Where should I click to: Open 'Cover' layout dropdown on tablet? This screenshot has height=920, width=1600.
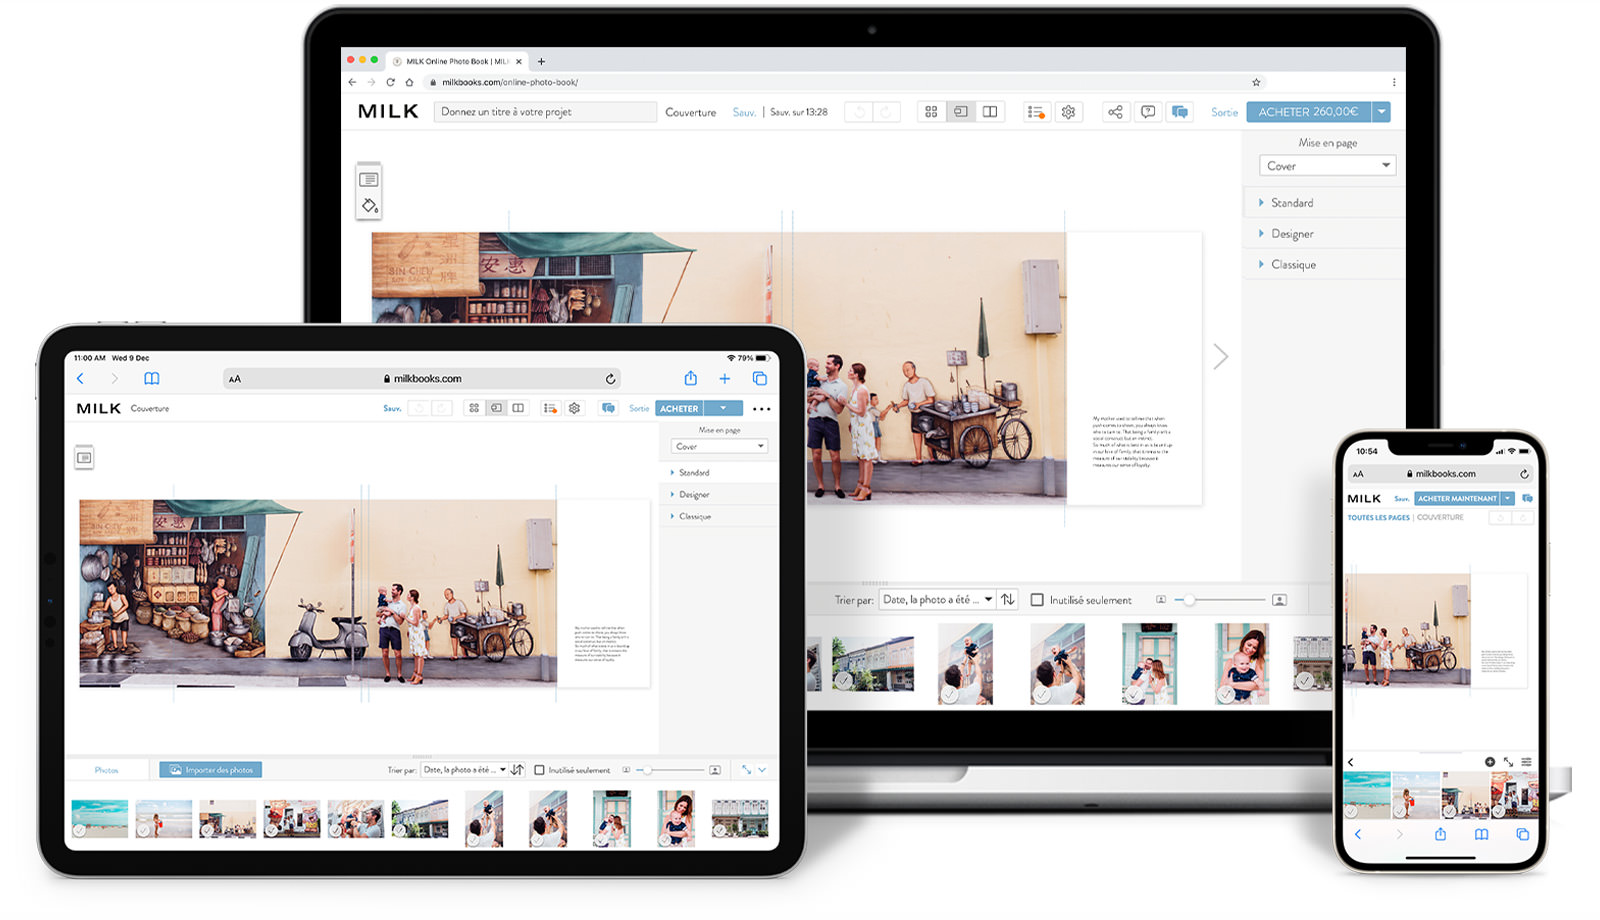pyautogui.click(x=719, y=446)
